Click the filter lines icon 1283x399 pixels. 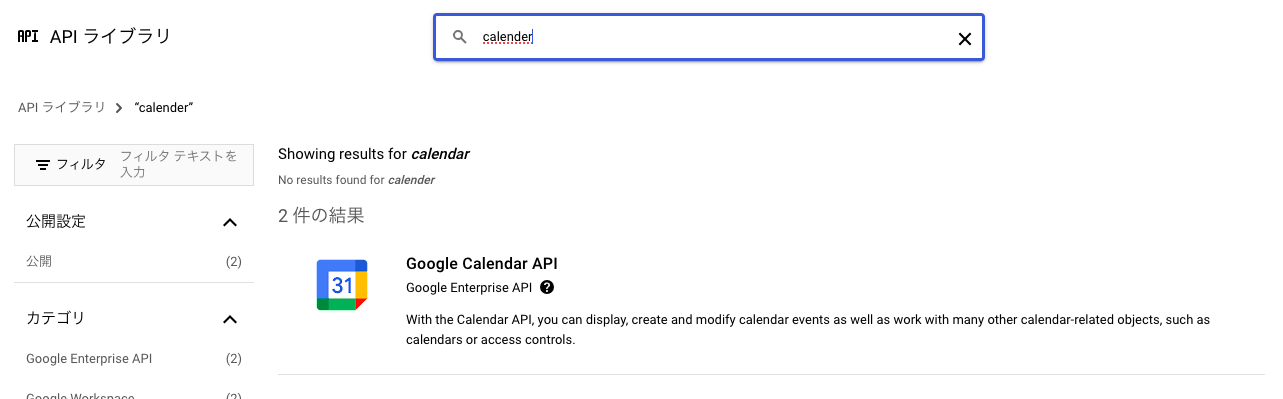point(43,164)
